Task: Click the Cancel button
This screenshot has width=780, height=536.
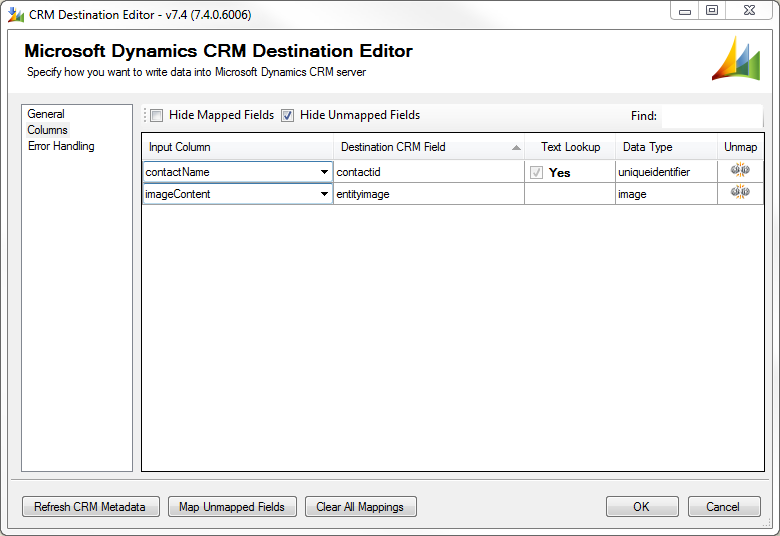Action: 724,507
